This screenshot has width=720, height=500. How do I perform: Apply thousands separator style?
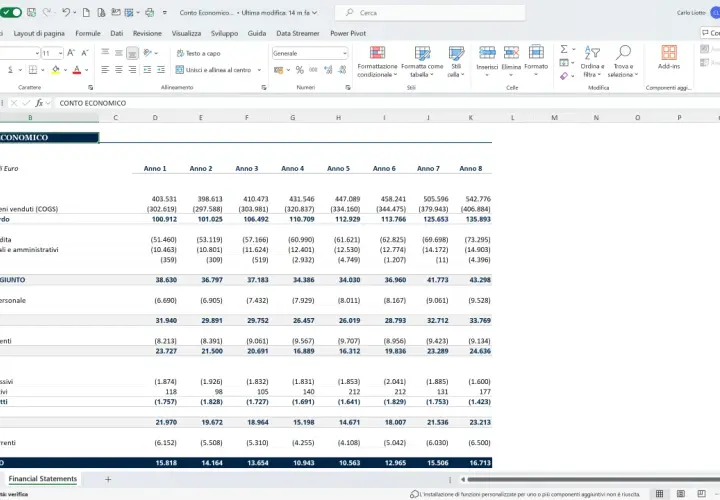pos(313,70)
